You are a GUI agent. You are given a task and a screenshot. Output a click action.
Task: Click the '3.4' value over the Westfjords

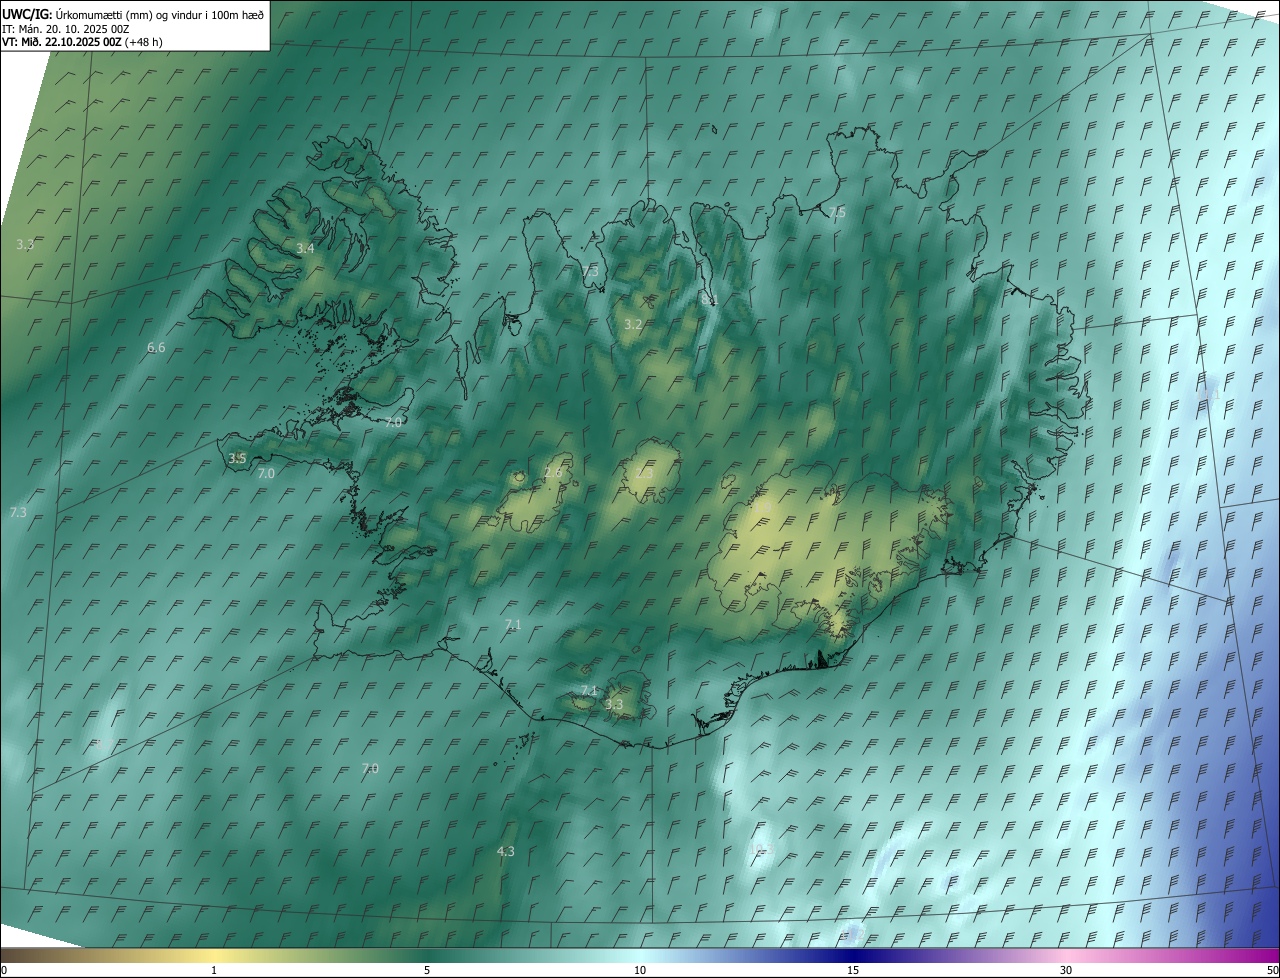pos(305,248)
